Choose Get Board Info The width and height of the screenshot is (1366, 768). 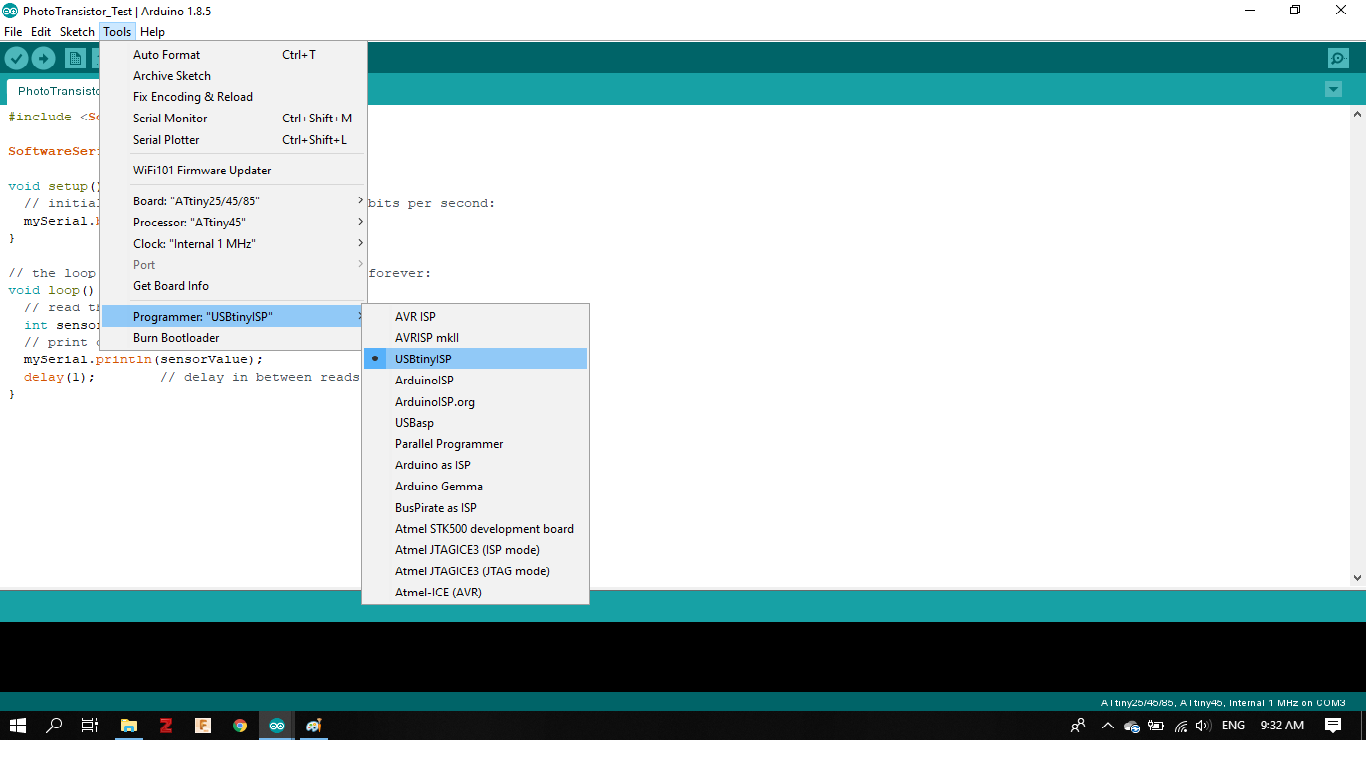(234, 286)
